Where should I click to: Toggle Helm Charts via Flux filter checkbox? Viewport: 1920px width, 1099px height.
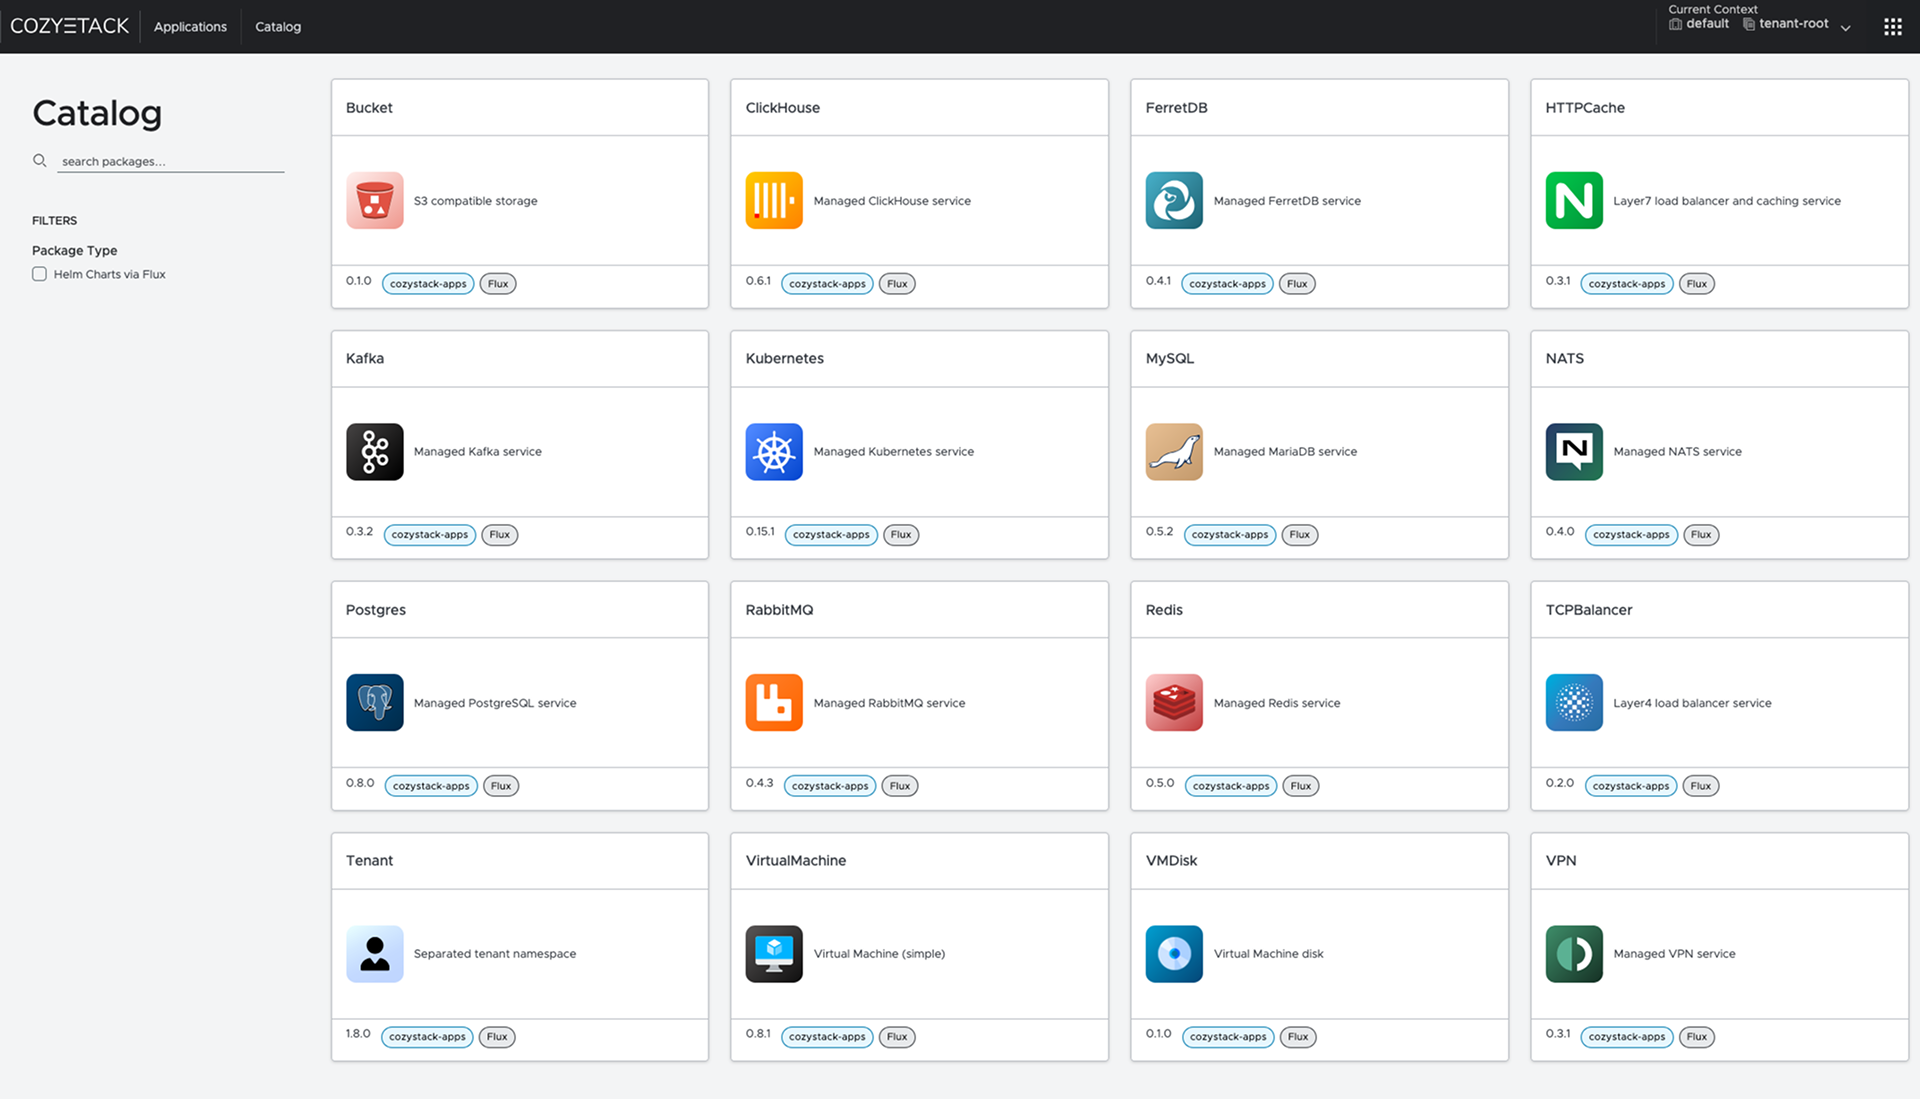[39, 274]
